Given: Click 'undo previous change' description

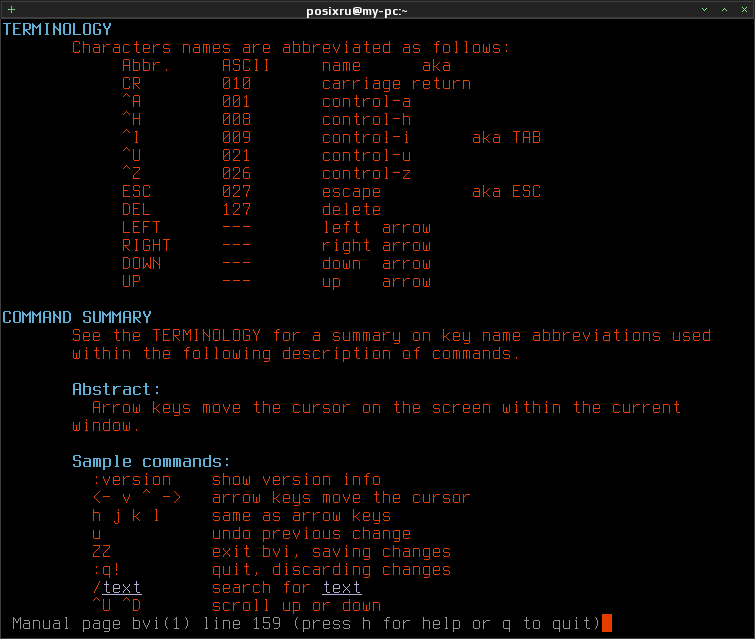Looking at the screenshot, I should tap(311, 534).
